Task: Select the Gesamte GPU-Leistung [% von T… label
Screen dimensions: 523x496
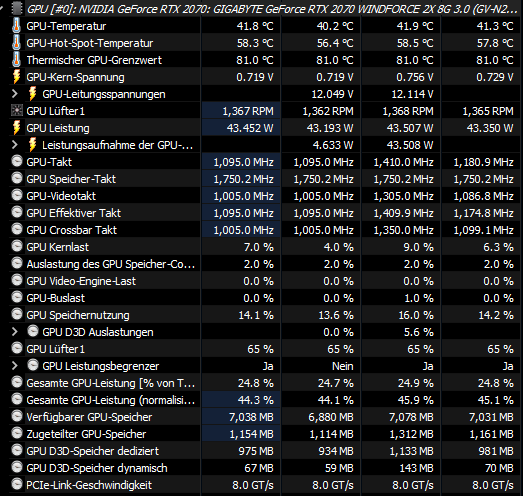Action: click(x=111, y=383)
